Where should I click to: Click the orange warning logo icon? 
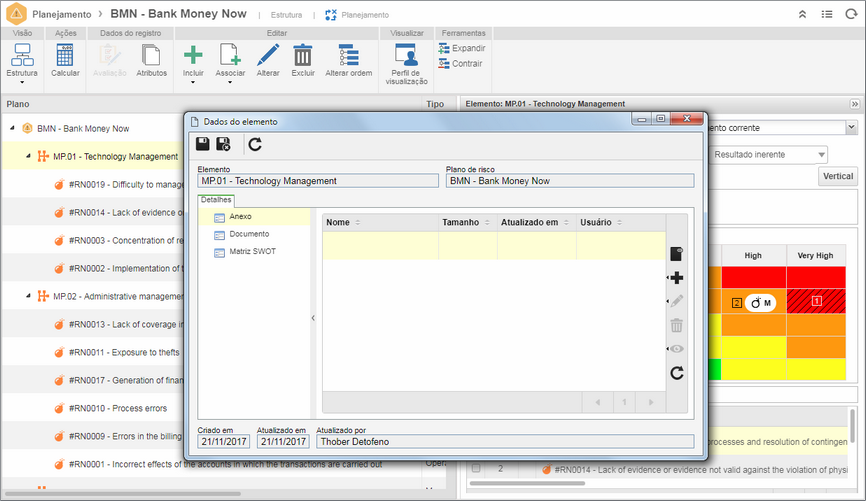[16, 14]
